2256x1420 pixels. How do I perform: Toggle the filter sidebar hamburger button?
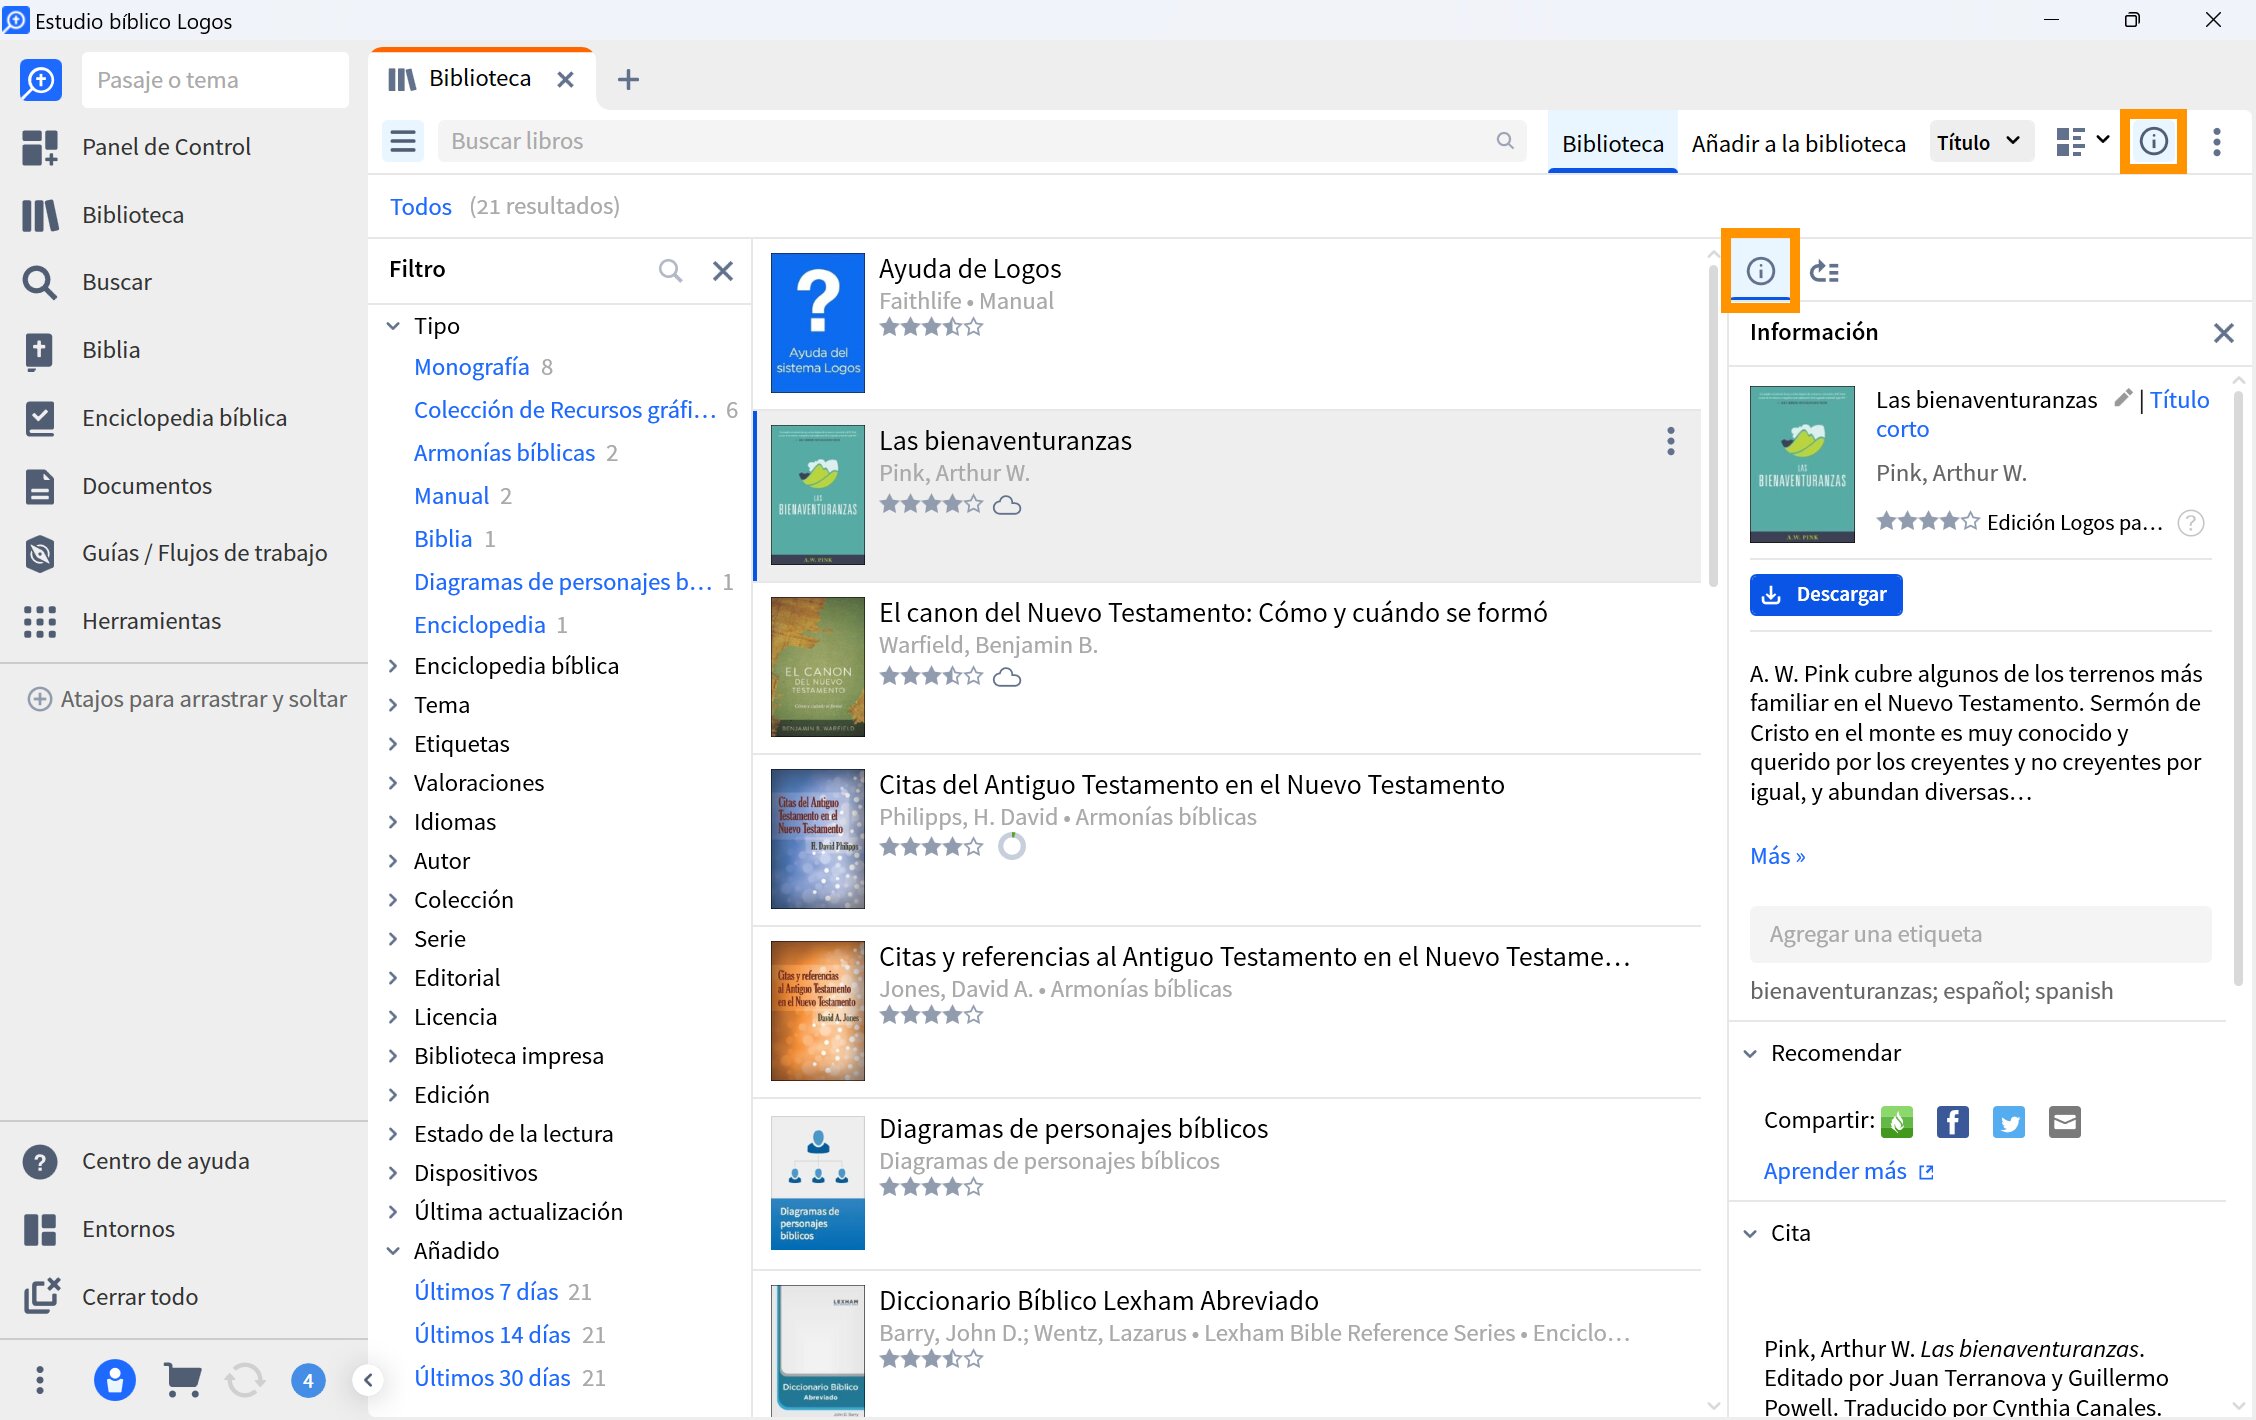click(403, 142)
